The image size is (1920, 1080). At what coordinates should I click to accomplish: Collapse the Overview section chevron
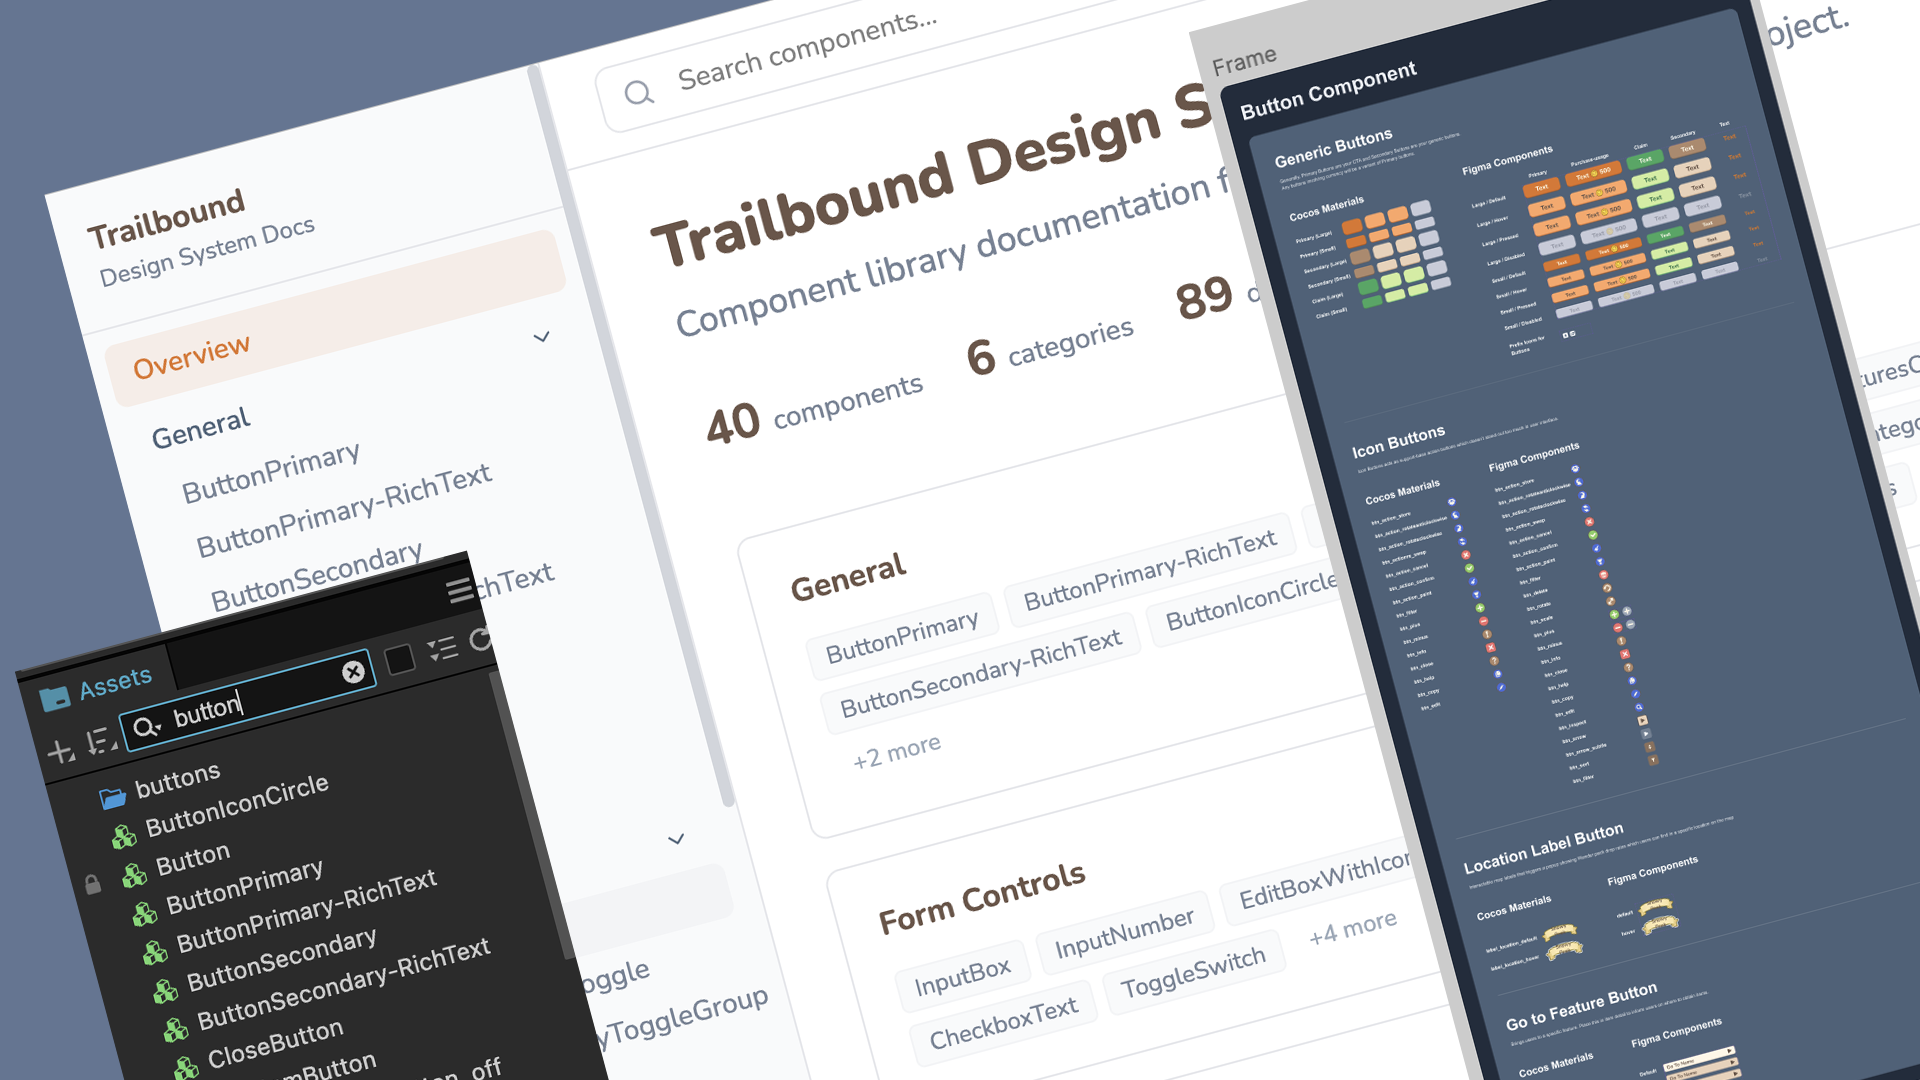(x=541, y=338)
